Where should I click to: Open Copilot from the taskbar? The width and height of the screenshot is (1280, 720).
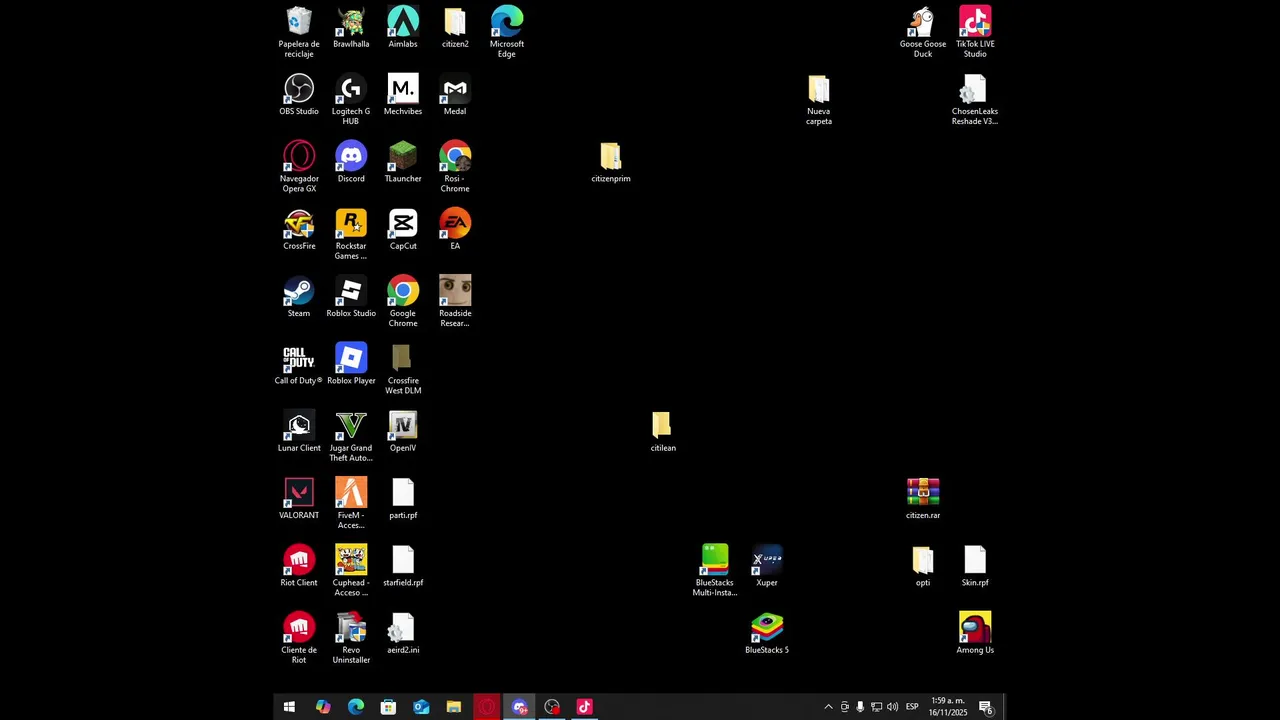(x=322, y=707)
